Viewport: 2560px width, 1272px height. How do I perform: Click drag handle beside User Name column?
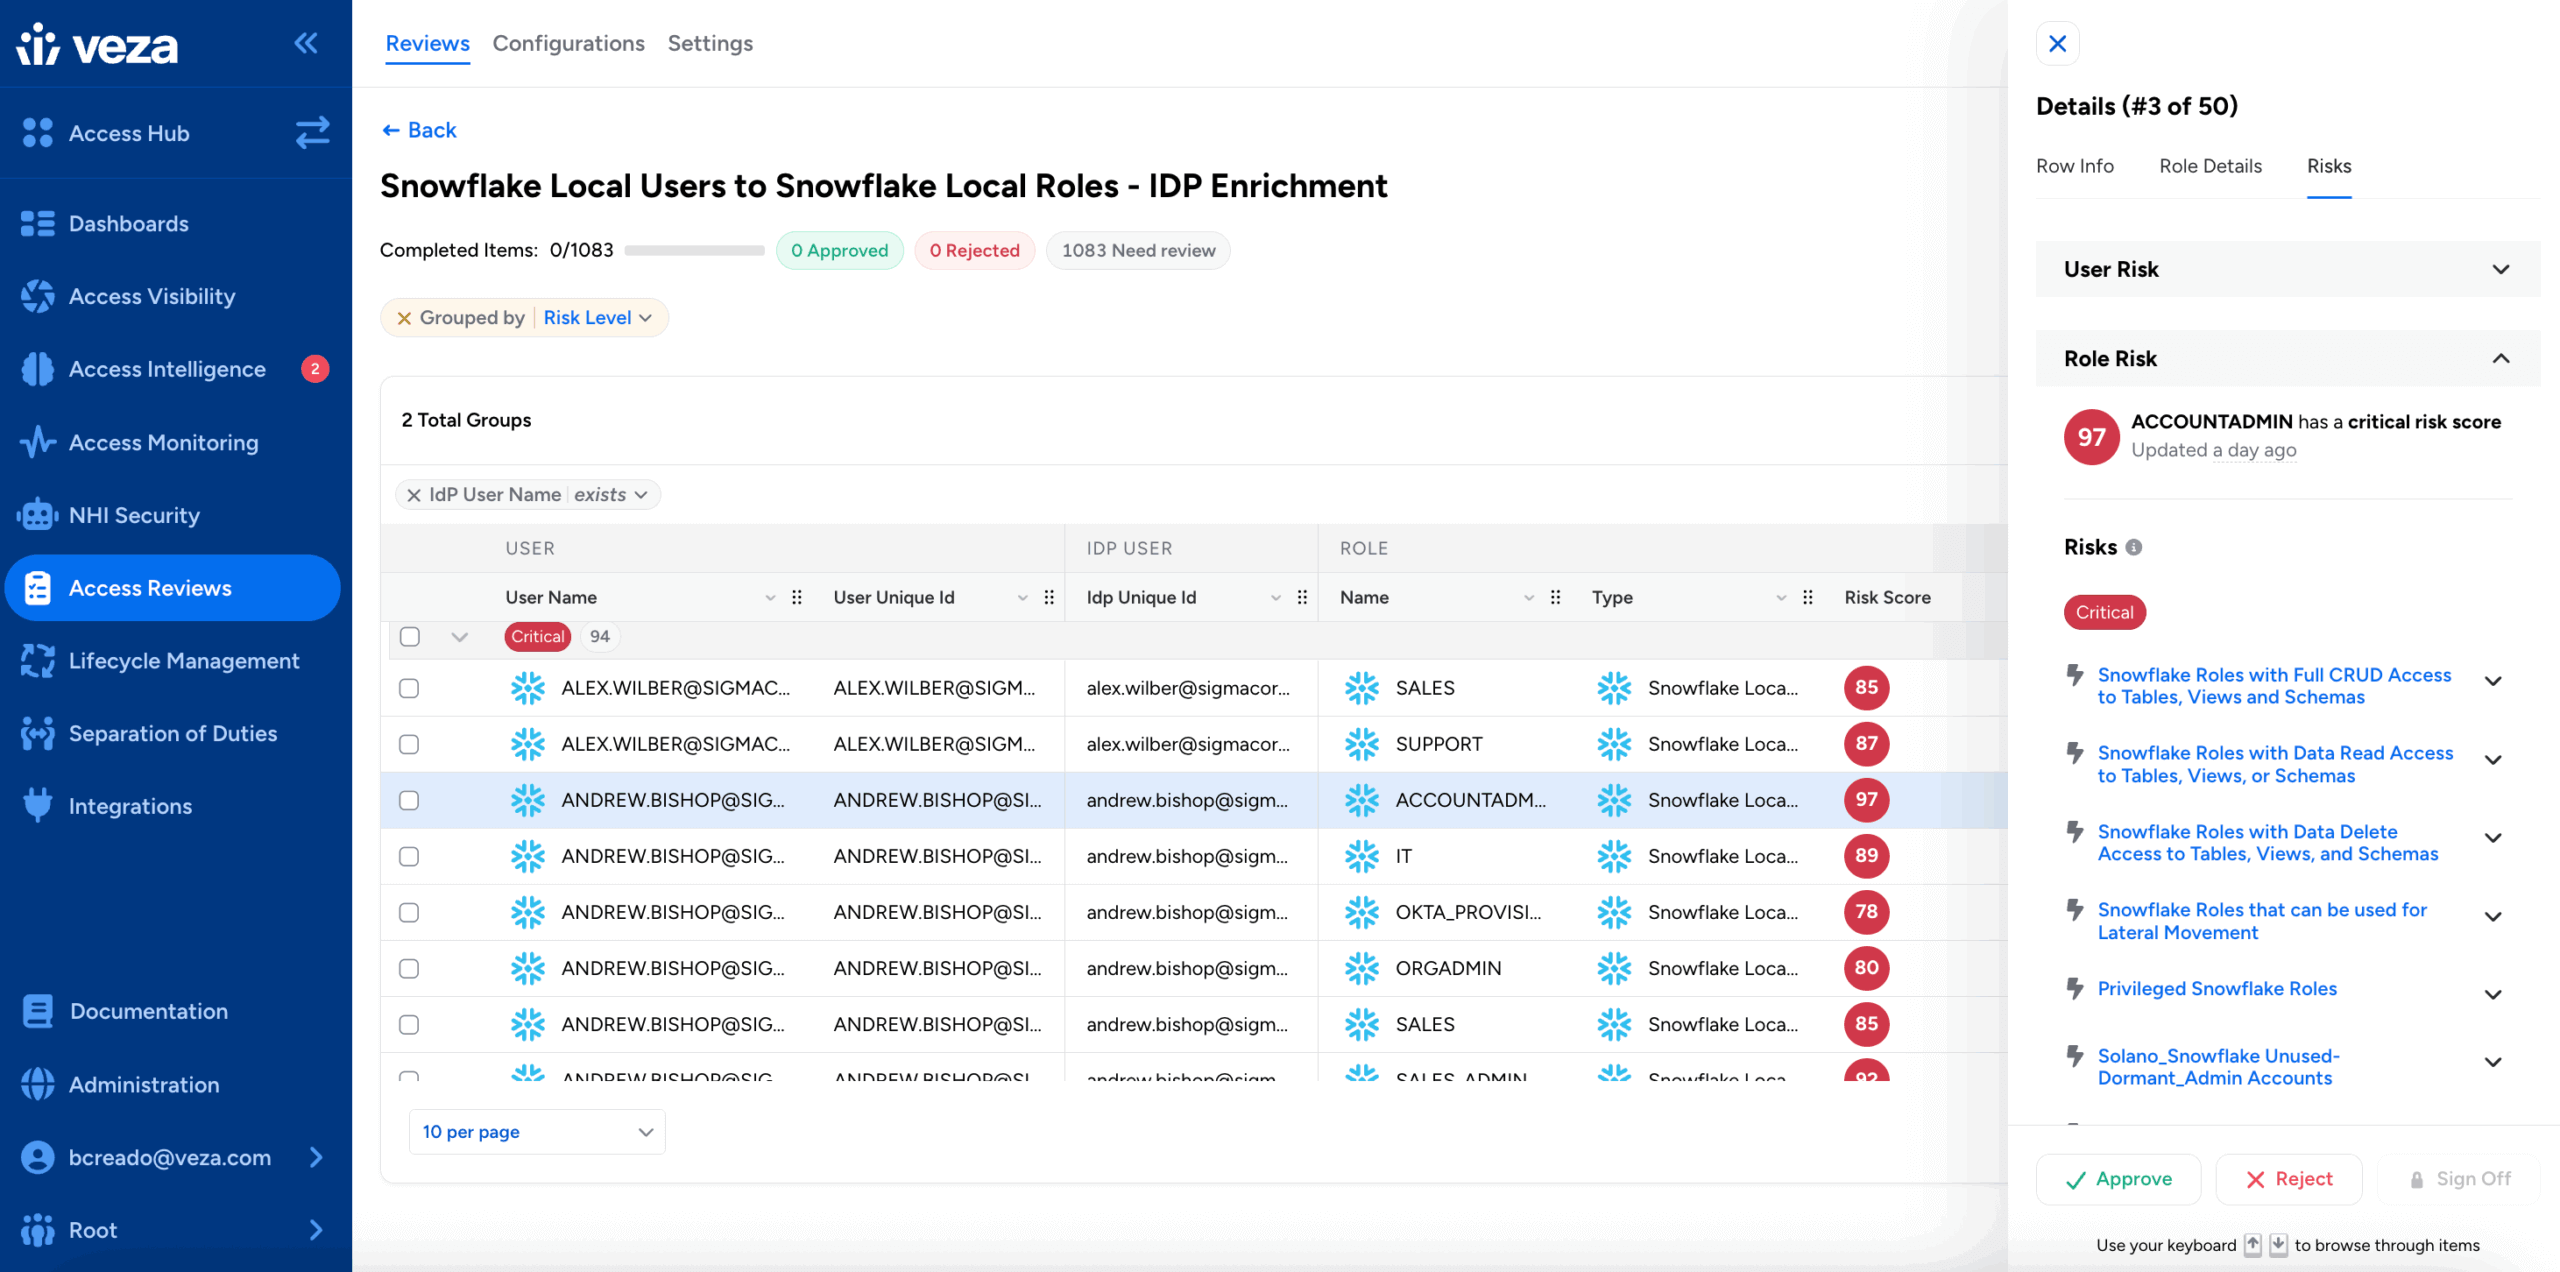(x=797, y=597)
